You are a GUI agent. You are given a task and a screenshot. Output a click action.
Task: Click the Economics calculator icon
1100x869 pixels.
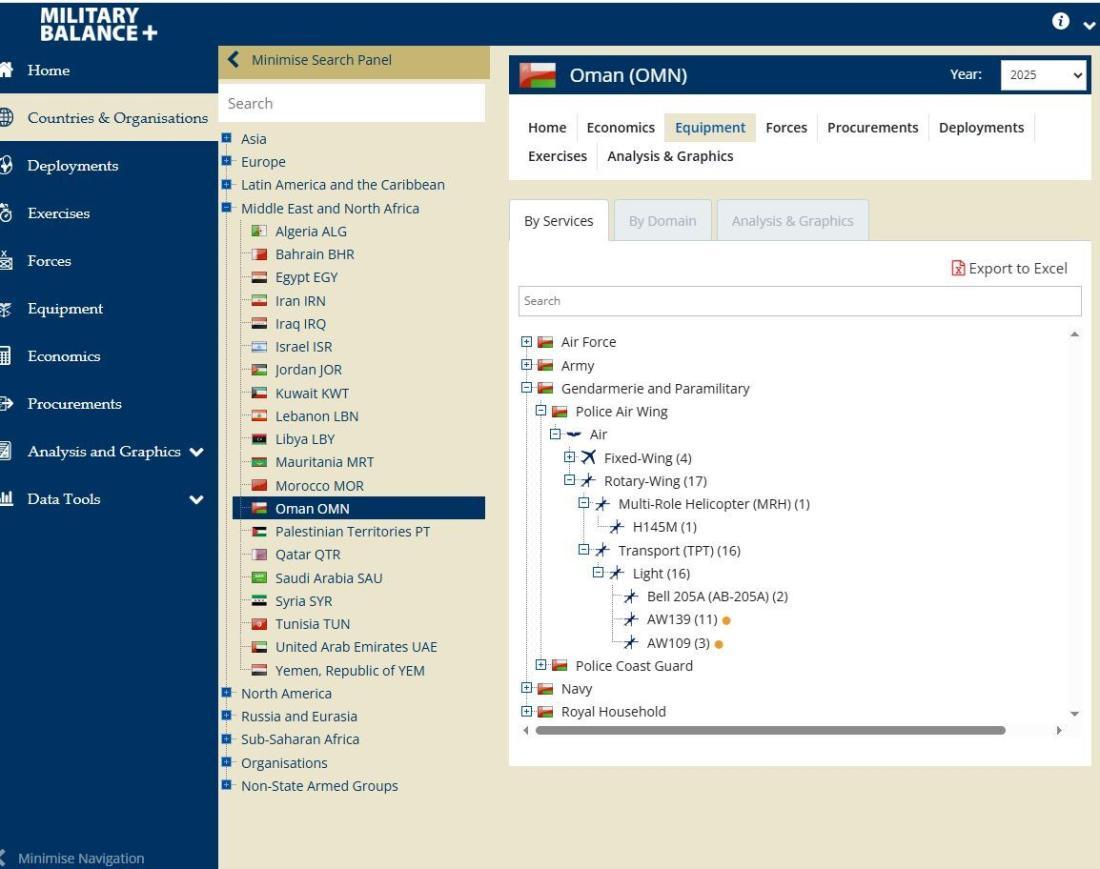pos(6,356)
